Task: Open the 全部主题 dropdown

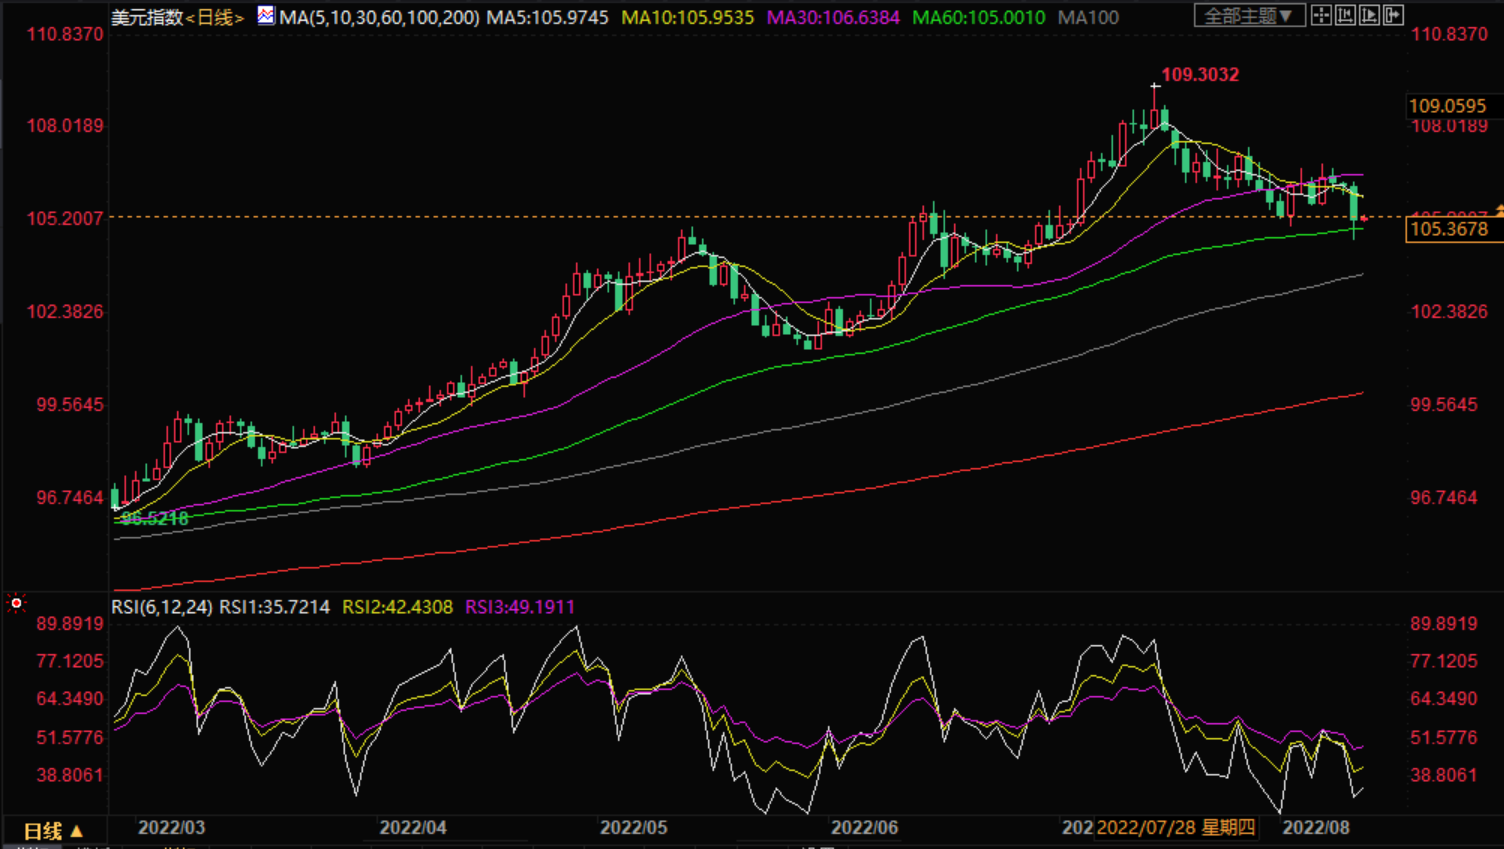Action: [x=1248, y=16]
